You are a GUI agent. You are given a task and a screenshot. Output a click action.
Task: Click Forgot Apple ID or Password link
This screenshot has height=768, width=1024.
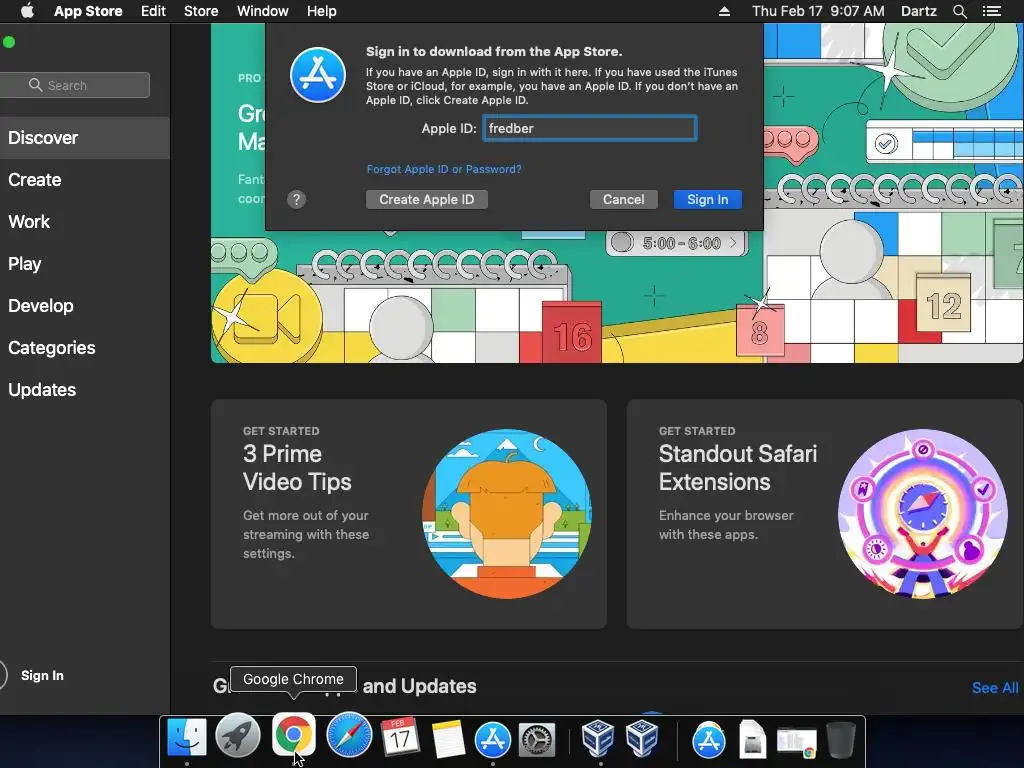pos(444,169)
